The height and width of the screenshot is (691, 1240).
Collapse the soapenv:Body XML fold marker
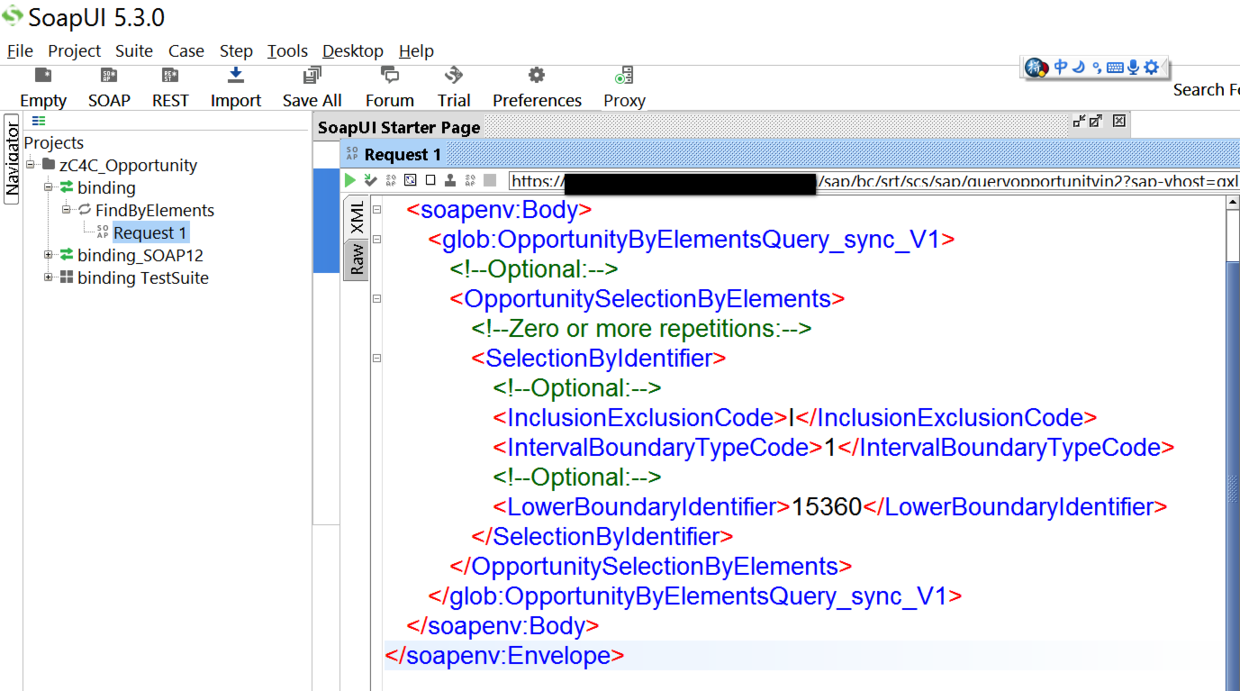pyautogui.click(x=377, y=210)
